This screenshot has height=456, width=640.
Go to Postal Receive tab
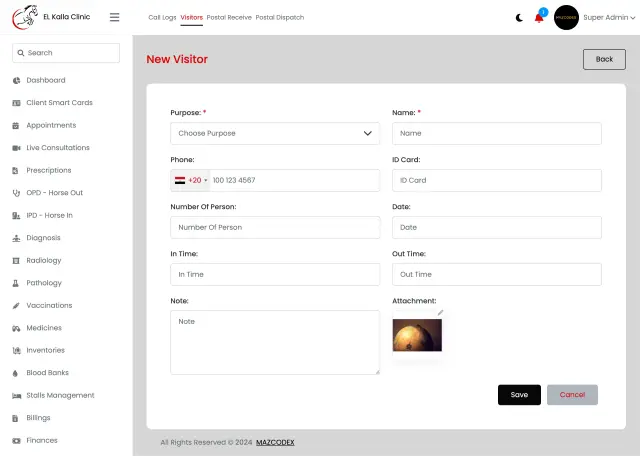tap(229, 18)
